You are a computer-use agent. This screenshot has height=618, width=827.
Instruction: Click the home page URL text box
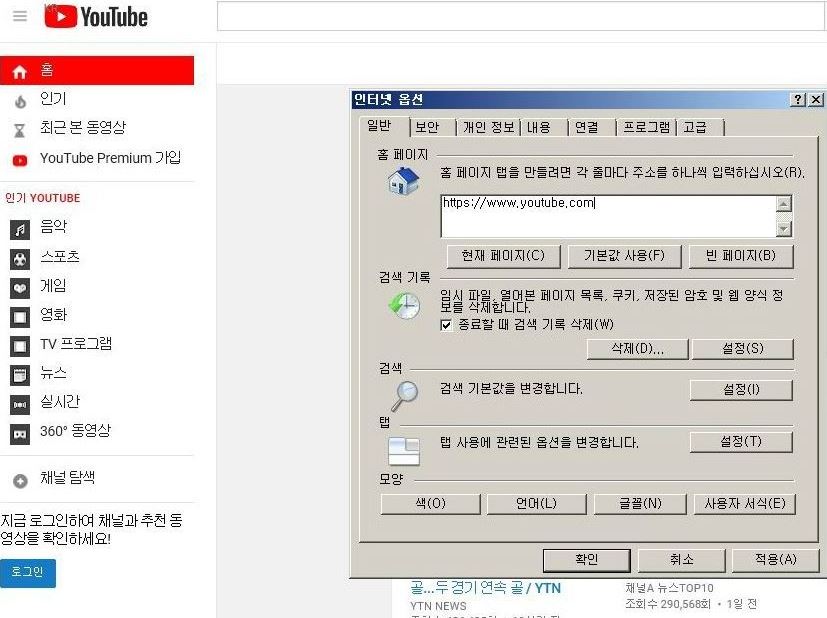click(x=608, y=216)
